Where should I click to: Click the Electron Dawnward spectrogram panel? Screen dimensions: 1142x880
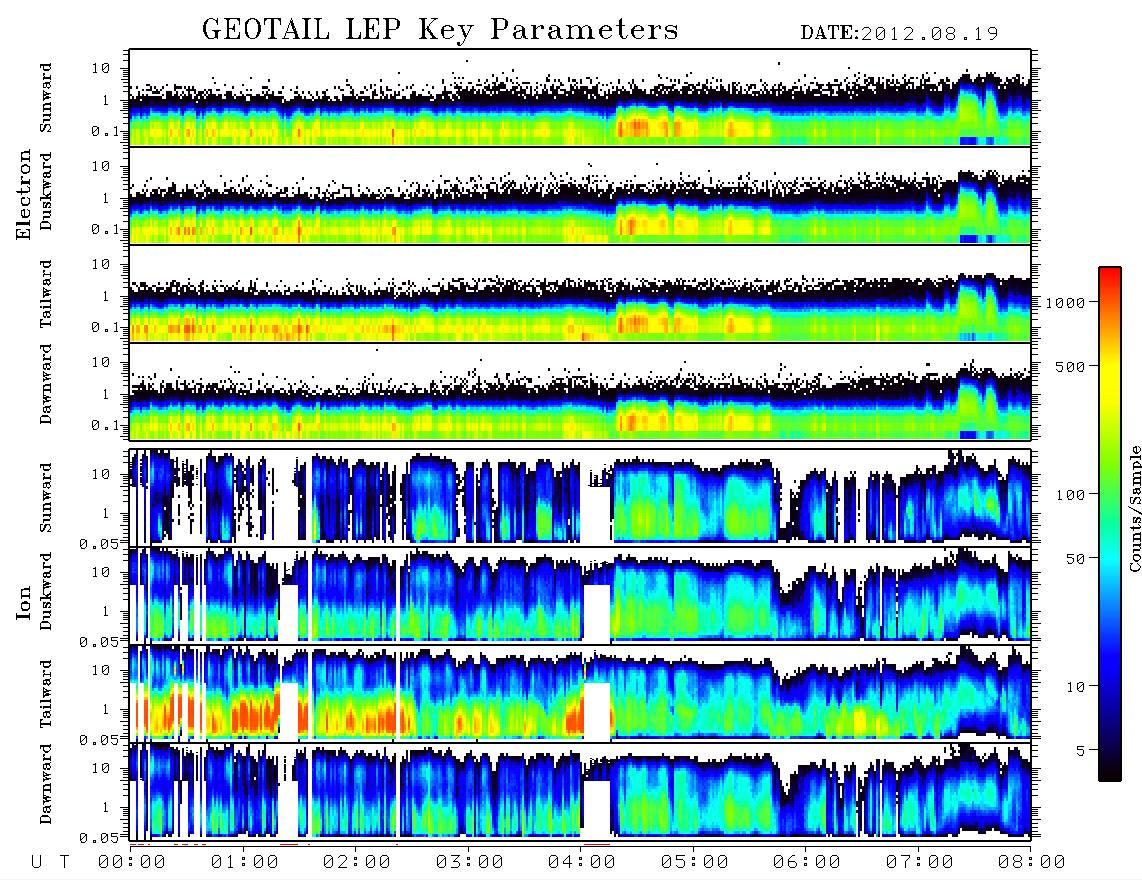(580, 392)
